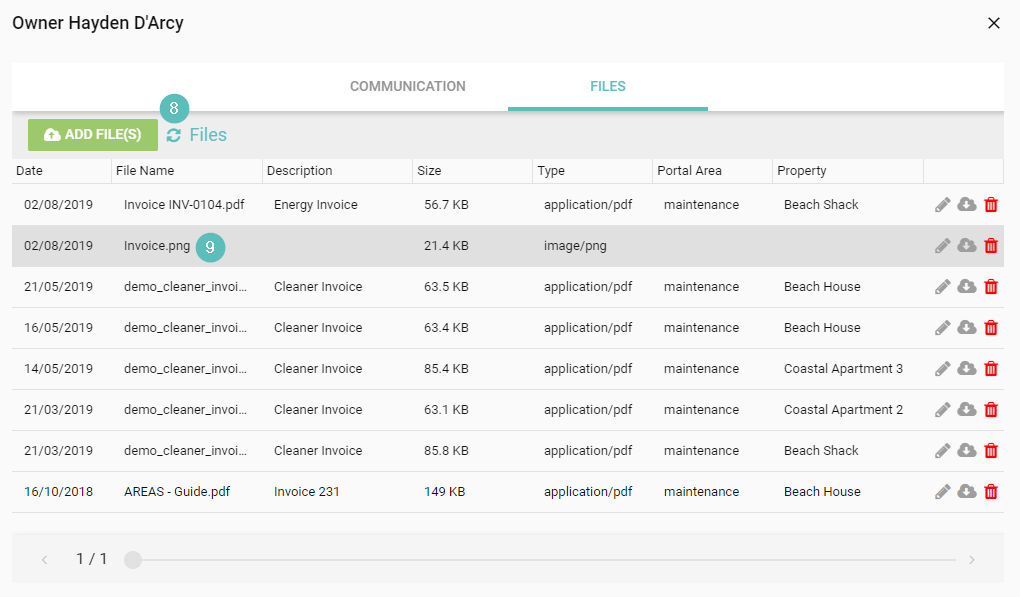1020x597 pixels.
Task: Delete the 14/05/2019 cleaner invoice
Action: point(991,369)
